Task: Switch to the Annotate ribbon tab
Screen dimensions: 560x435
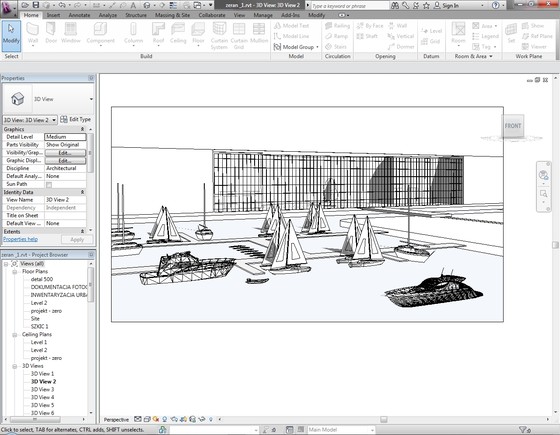Action: click(x=79, y=15)
